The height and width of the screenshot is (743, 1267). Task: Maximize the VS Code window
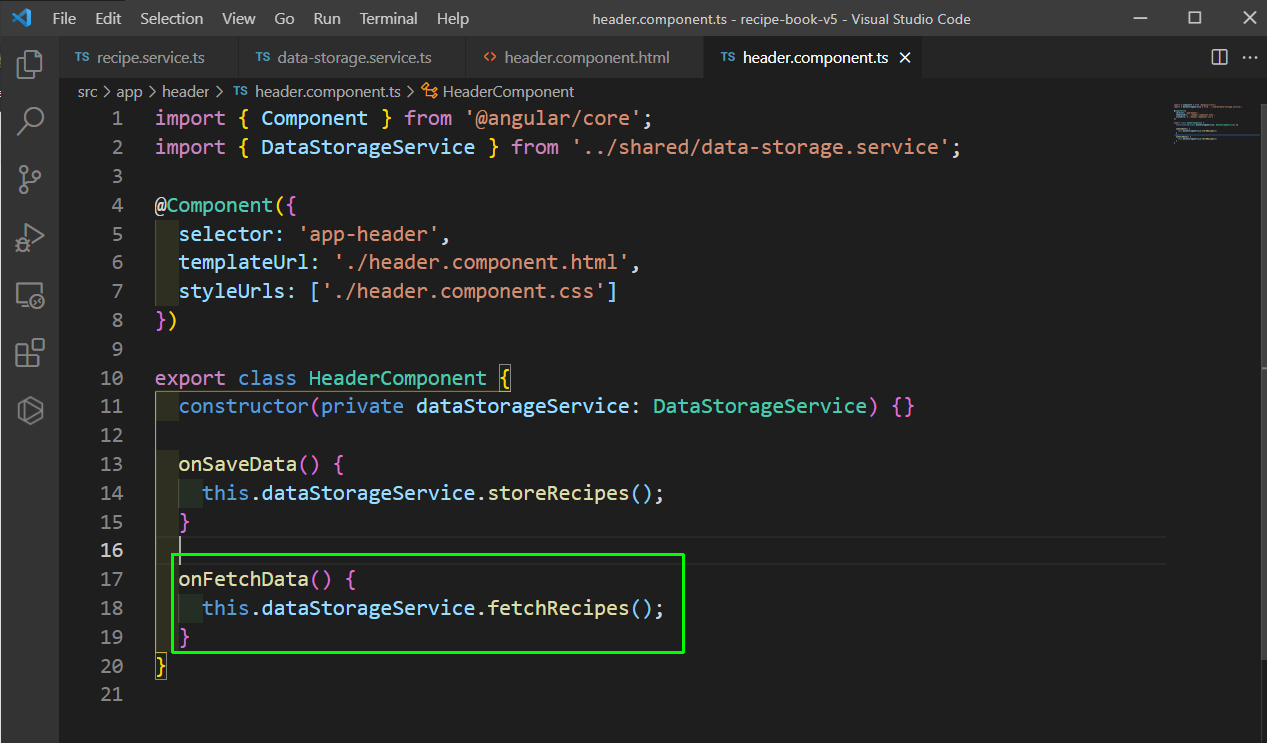(1195, 18)
